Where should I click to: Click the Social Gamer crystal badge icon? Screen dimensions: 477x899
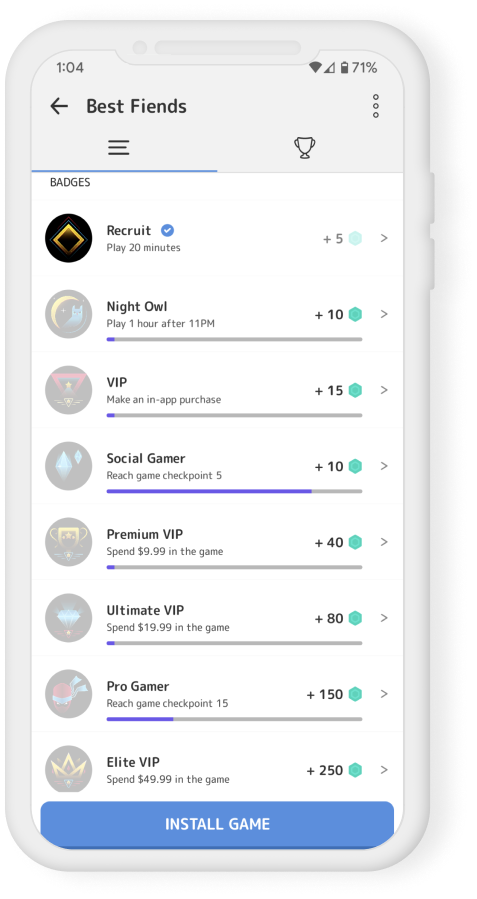tap(69, 466)
